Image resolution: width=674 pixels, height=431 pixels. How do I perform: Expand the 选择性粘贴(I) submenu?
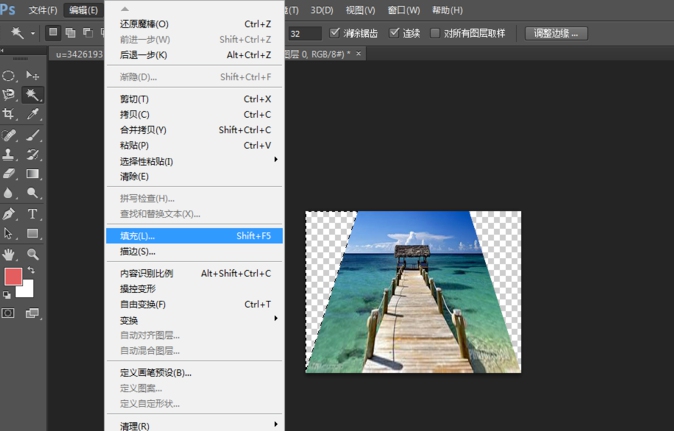click(276, 159)
